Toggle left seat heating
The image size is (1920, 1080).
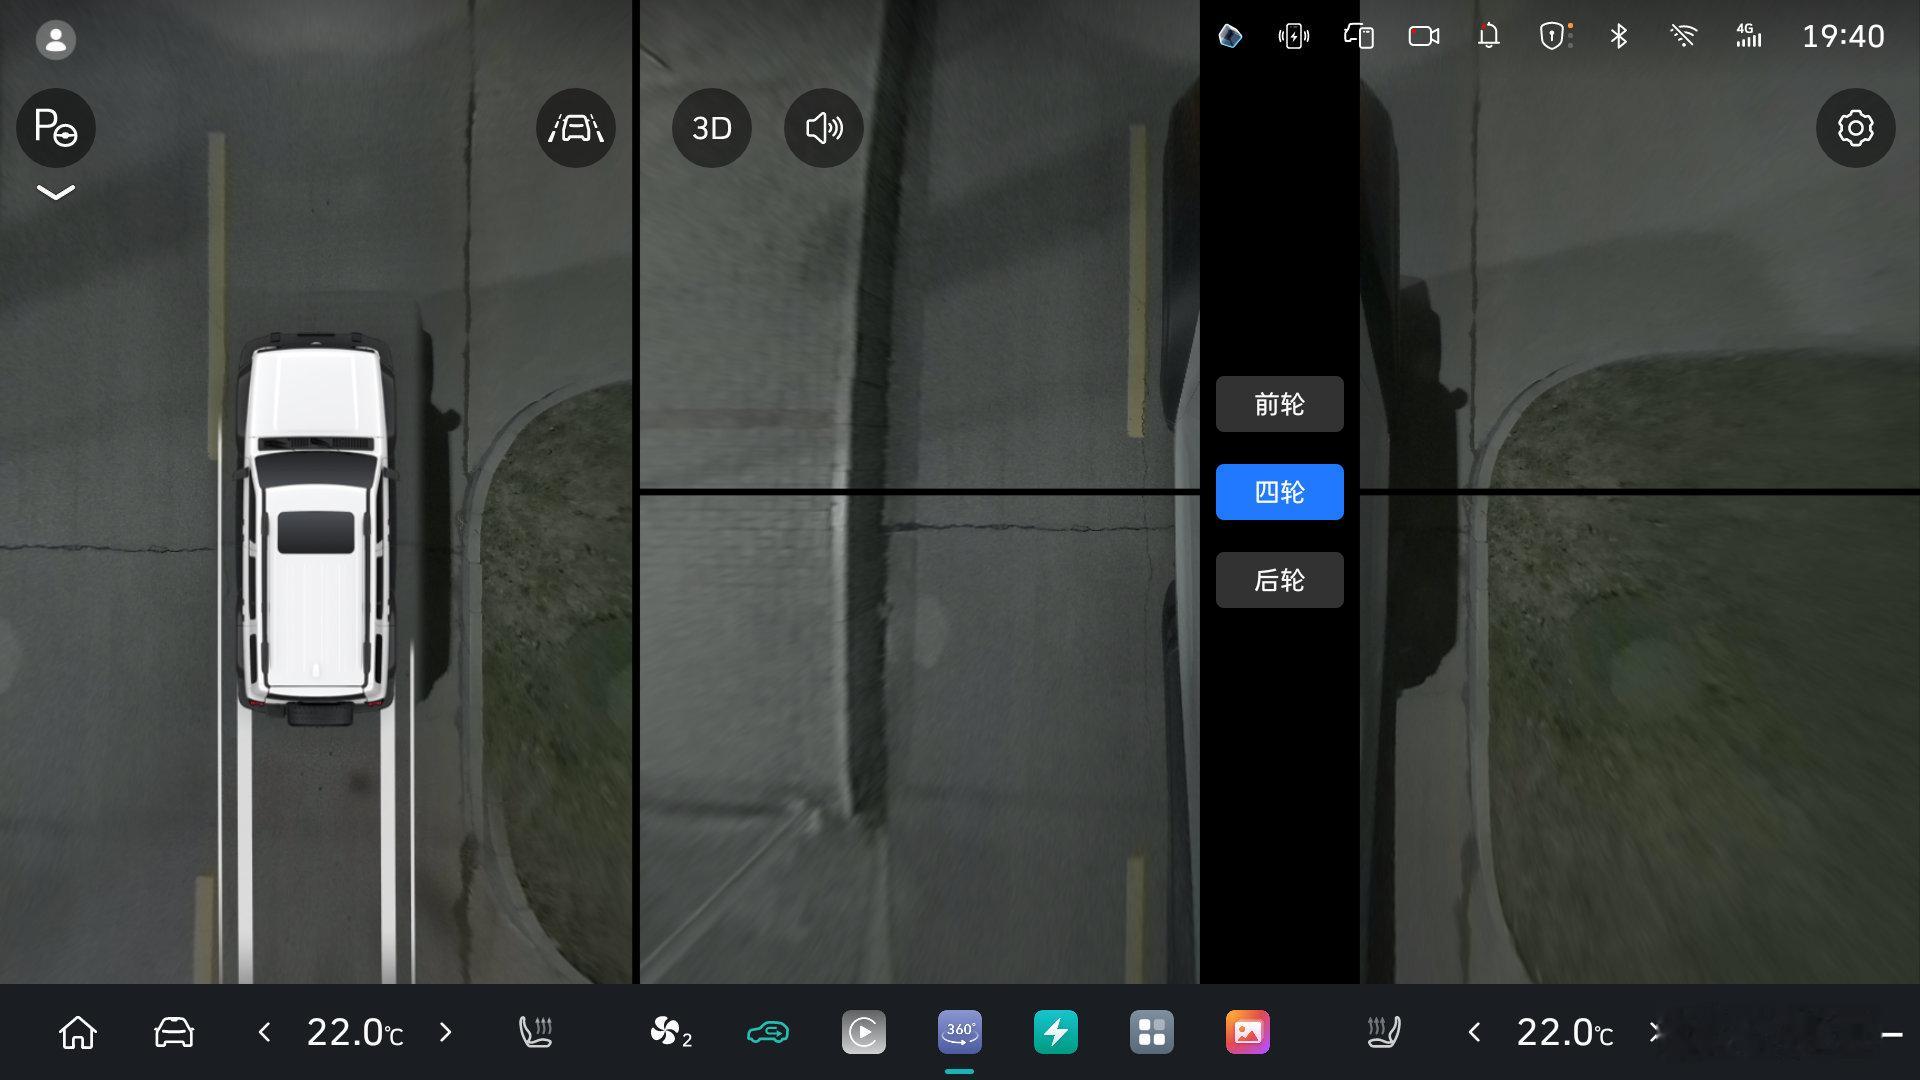point(536,1032)
